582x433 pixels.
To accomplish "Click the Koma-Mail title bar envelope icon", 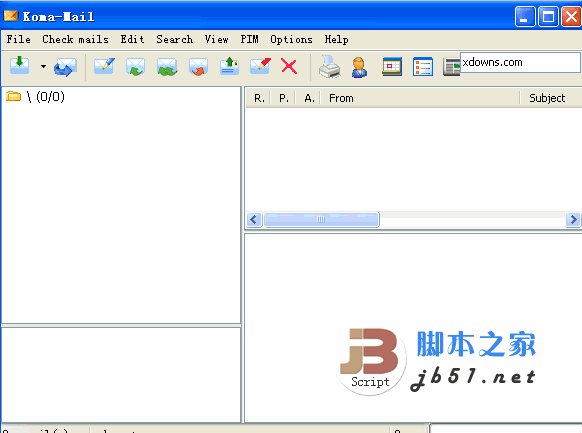I will pyautogui.click(x=11, y=16).
